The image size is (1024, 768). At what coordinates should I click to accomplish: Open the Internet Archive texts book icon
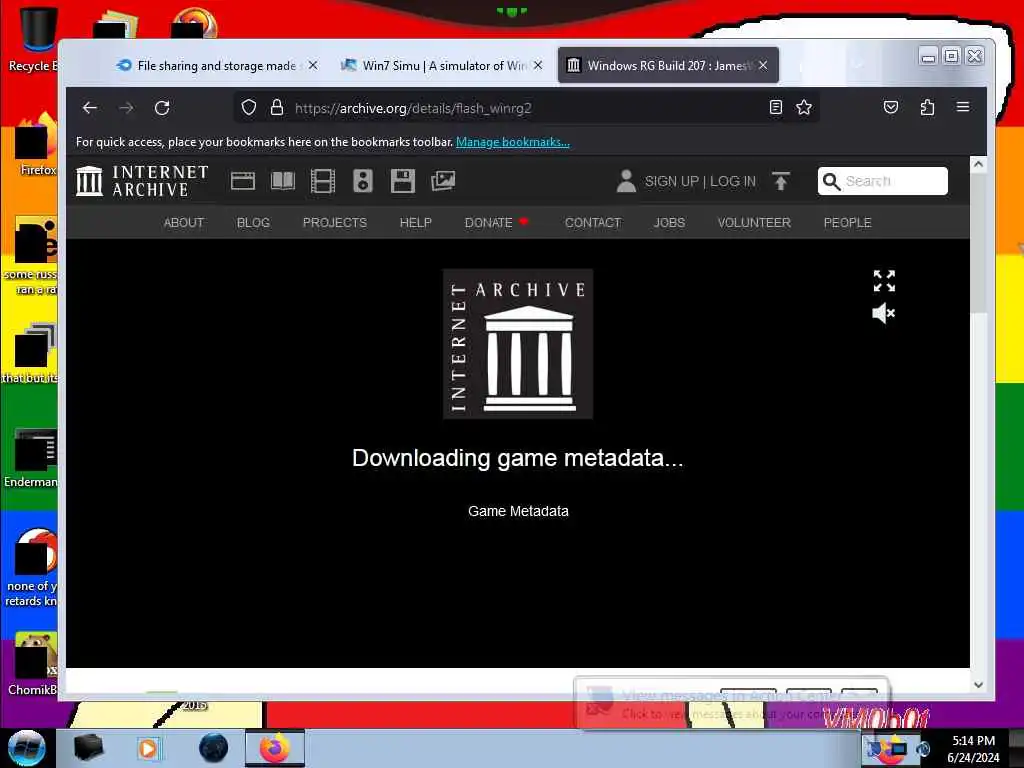[283, 181]
